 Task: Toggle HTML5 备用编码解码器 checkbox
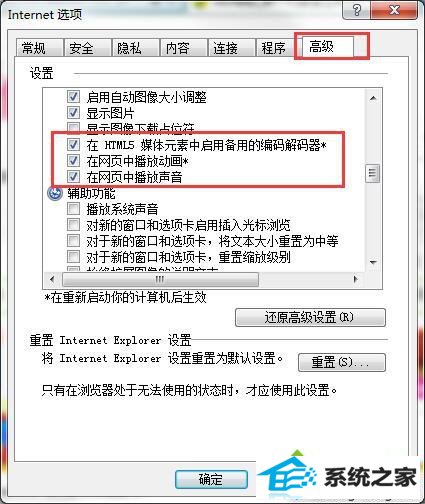coord(73,145)
